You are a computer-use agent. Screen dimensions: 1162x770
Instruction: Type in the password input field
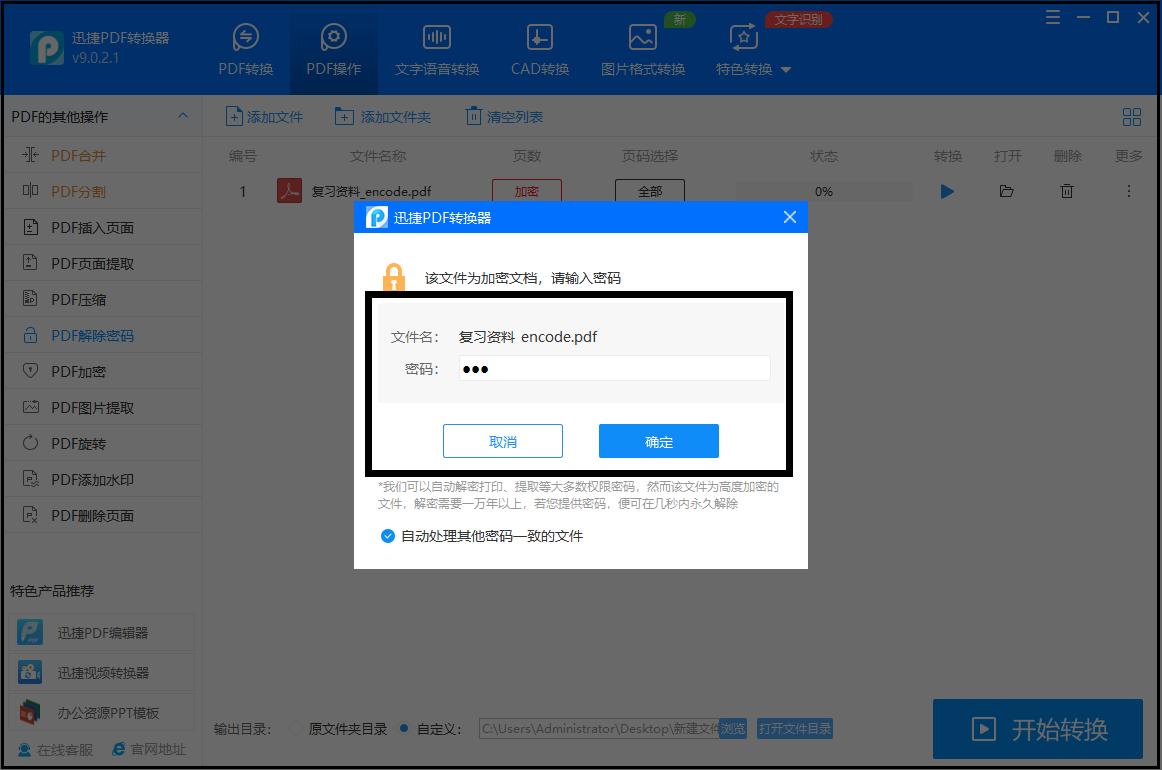[614, 368]
